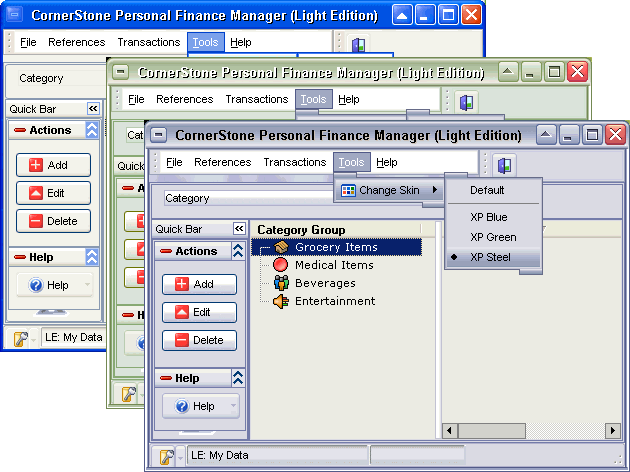Click the Category label in the blue window
The width and height of the screenshot is (630, 472).
tap(41, 78)
